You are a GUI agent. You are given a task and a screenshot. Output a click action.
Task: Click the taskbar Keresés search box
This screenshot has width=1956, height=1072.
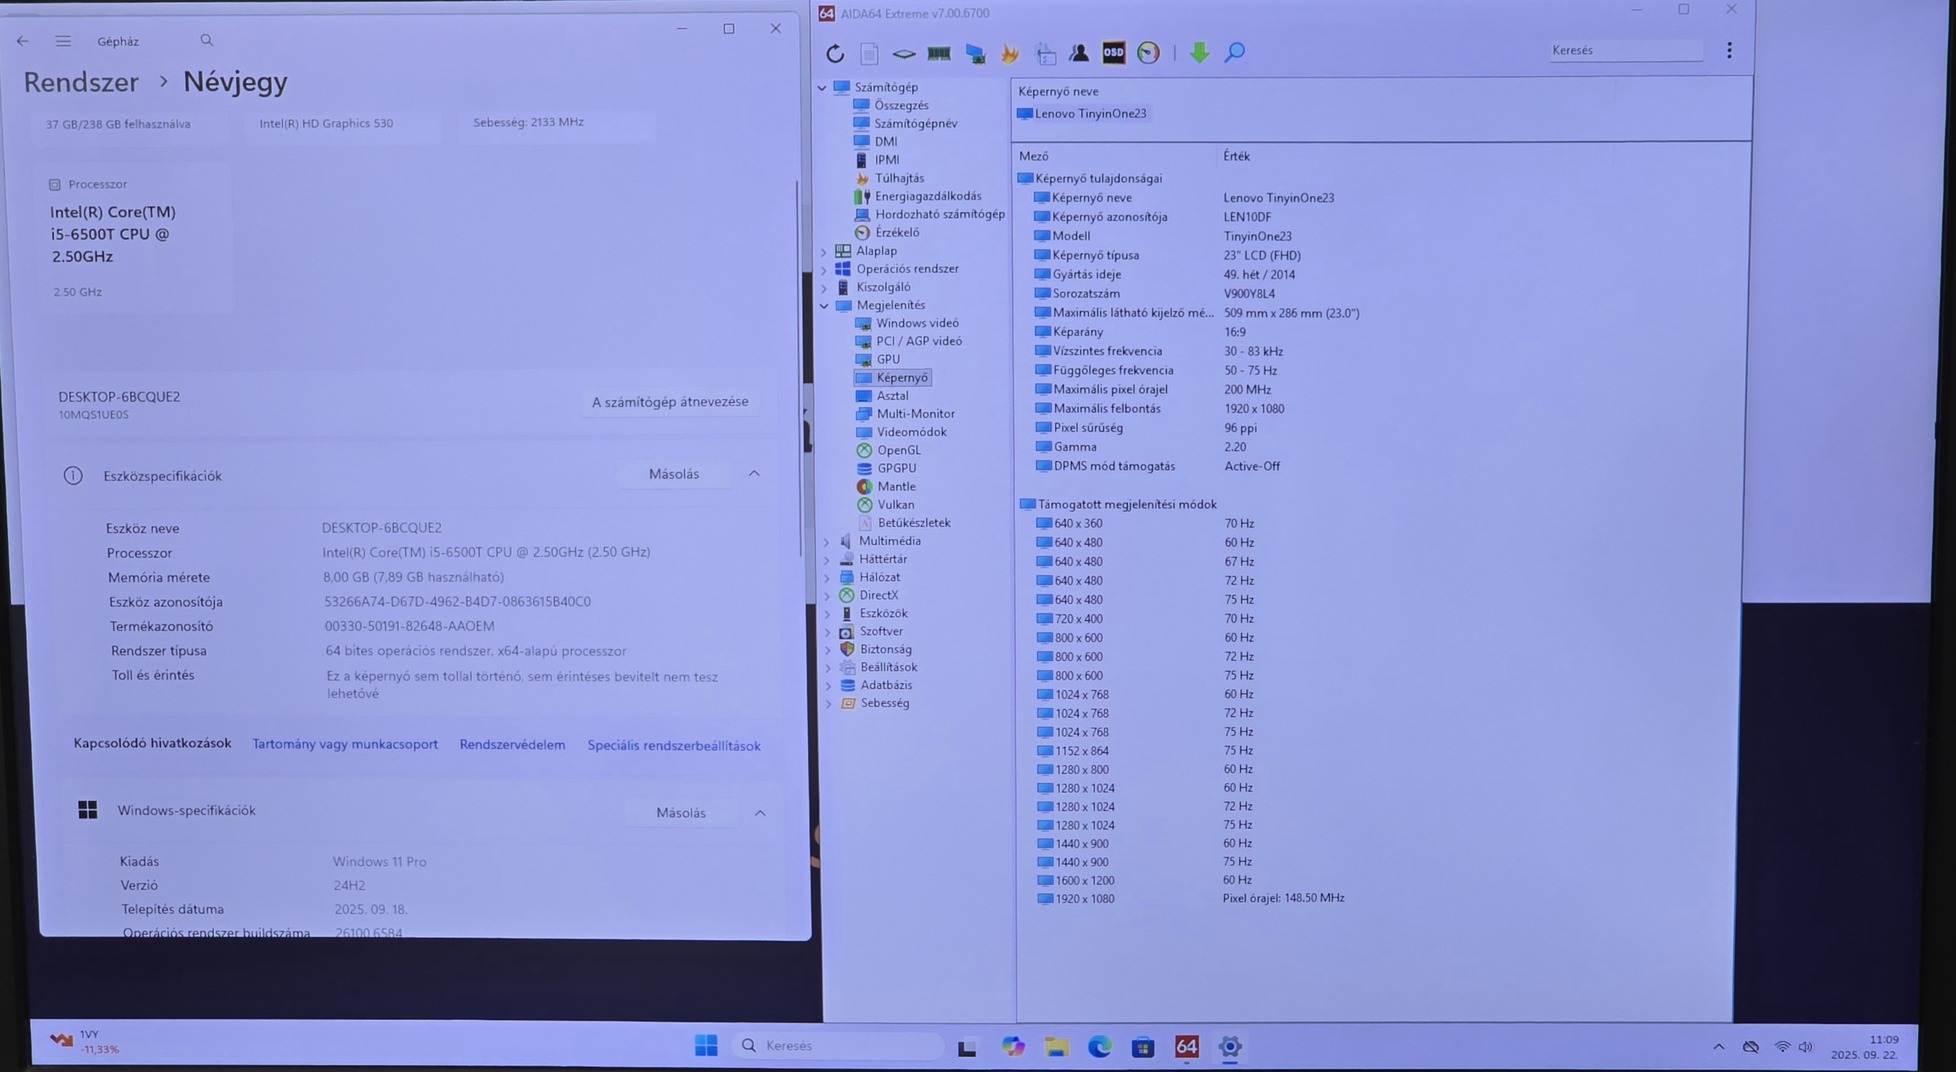[x=838, y=1046]
